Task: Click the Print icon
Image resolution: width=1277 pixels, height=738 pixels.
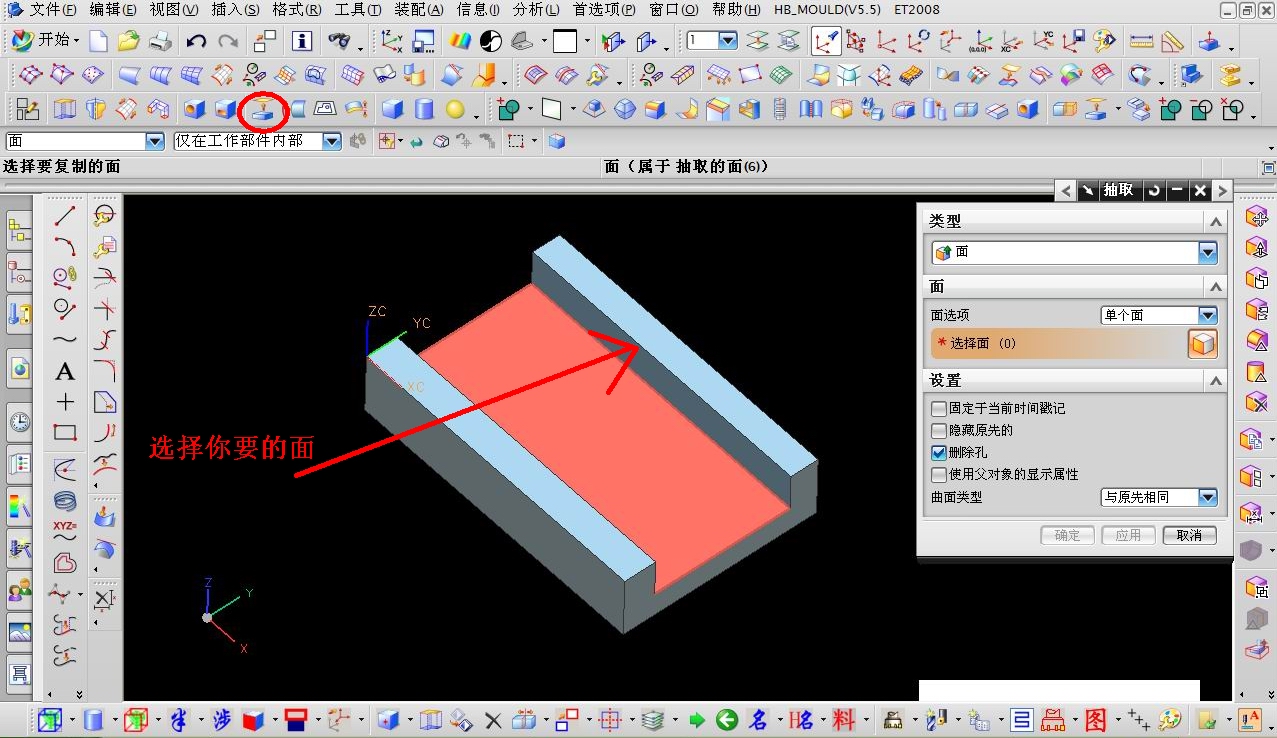Action: click(x=160, y=41)
